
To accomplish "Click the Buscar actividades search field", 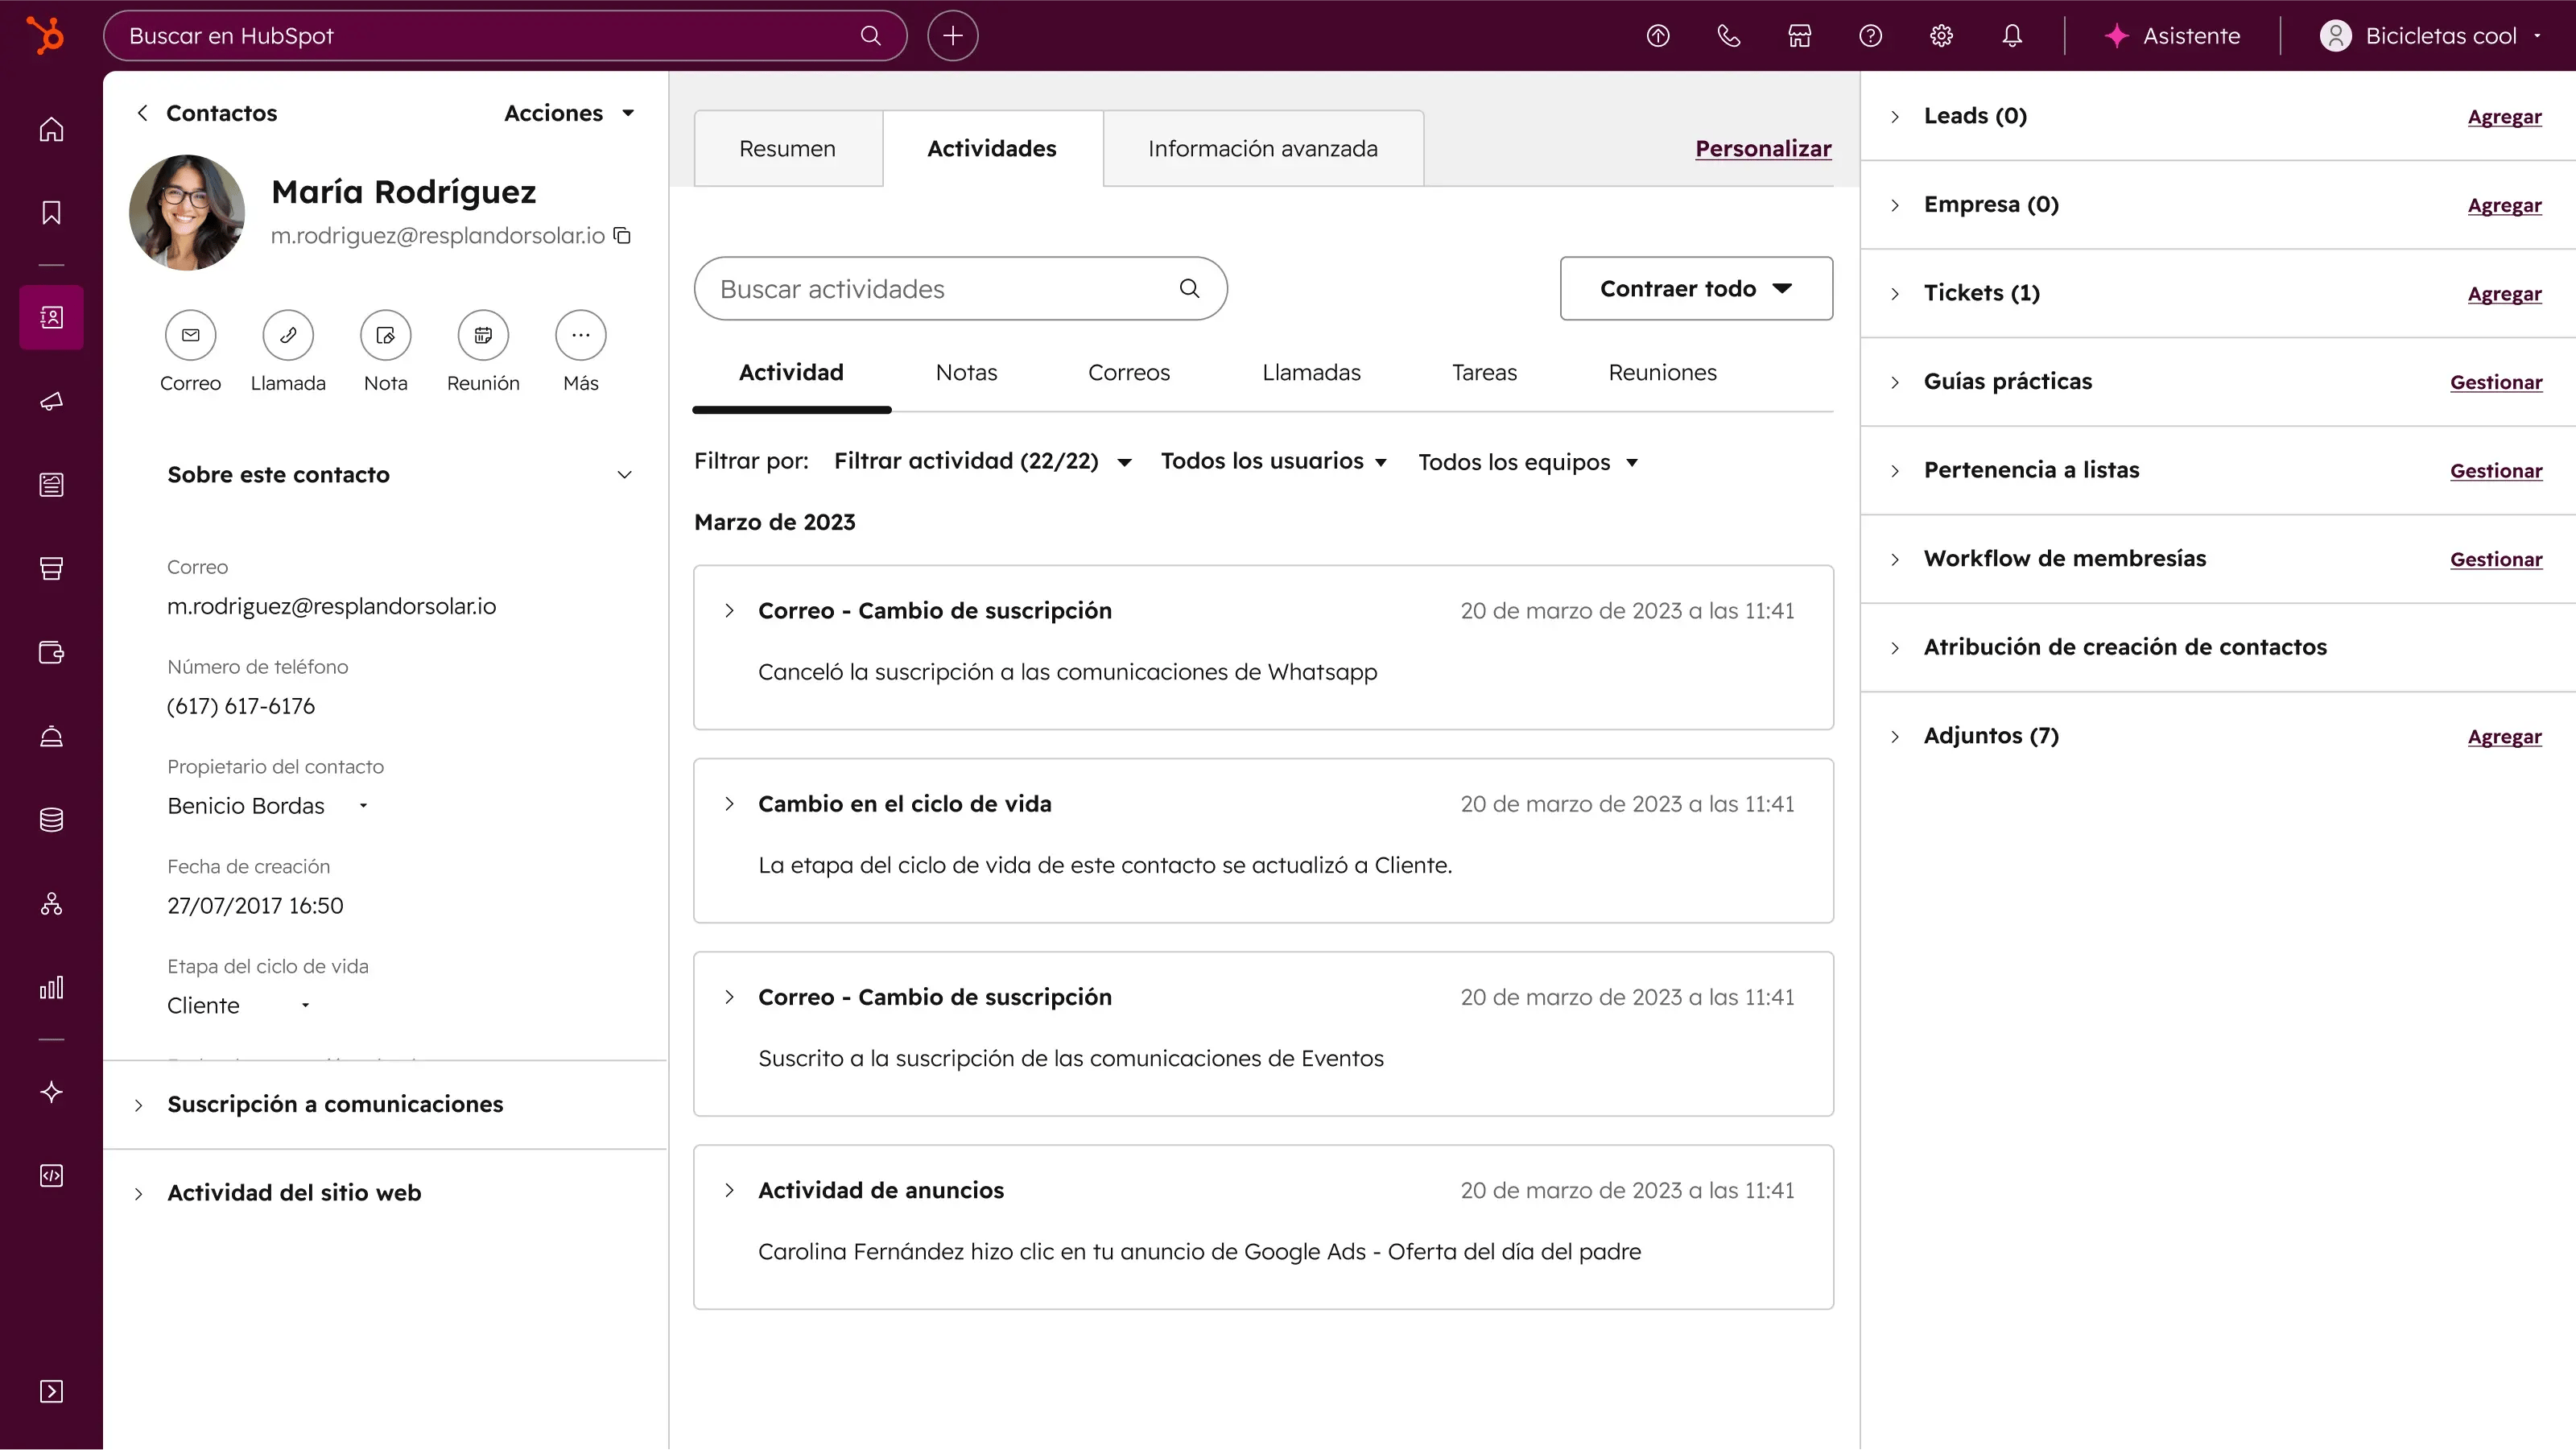I will pos(960,289).
